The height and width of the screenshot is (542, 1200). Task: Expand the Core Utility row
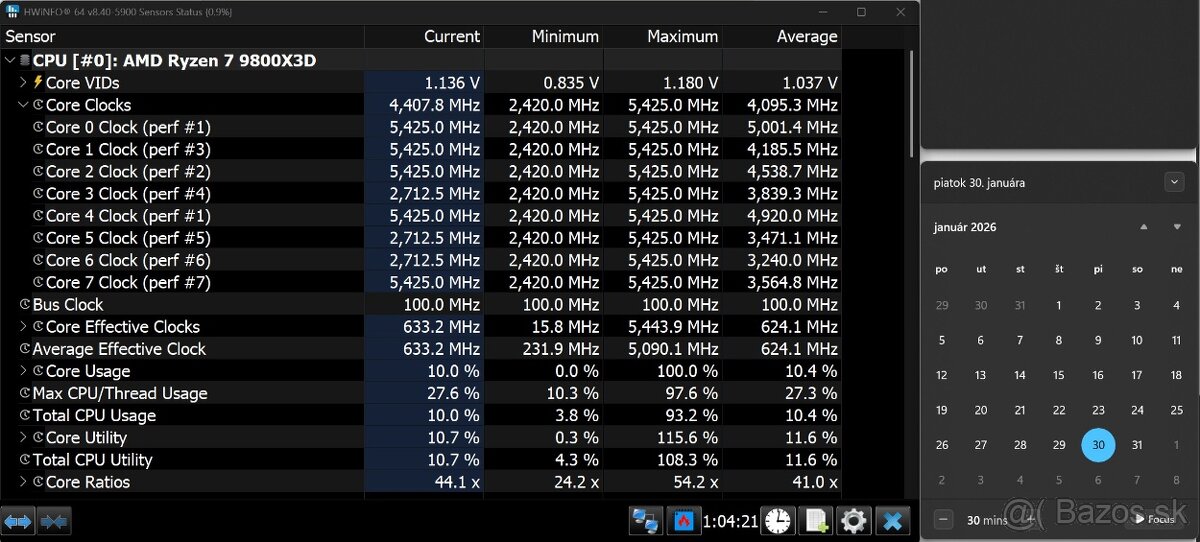pos(23,438)
